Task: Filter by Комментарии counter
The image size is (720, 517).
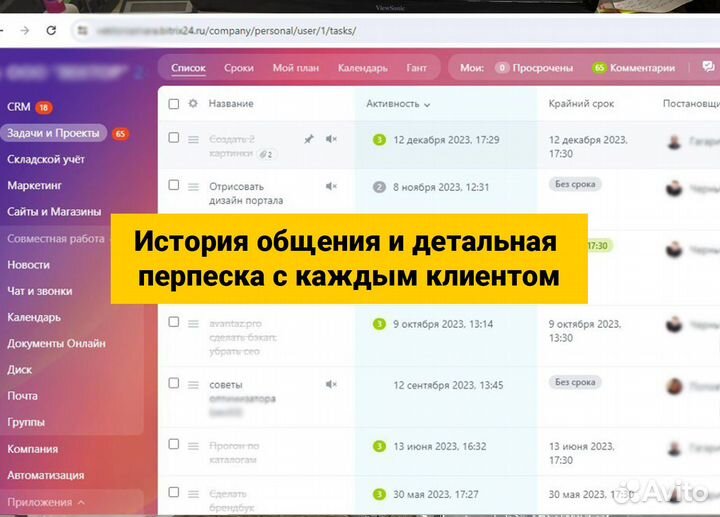Action: [x=634, y=68]
